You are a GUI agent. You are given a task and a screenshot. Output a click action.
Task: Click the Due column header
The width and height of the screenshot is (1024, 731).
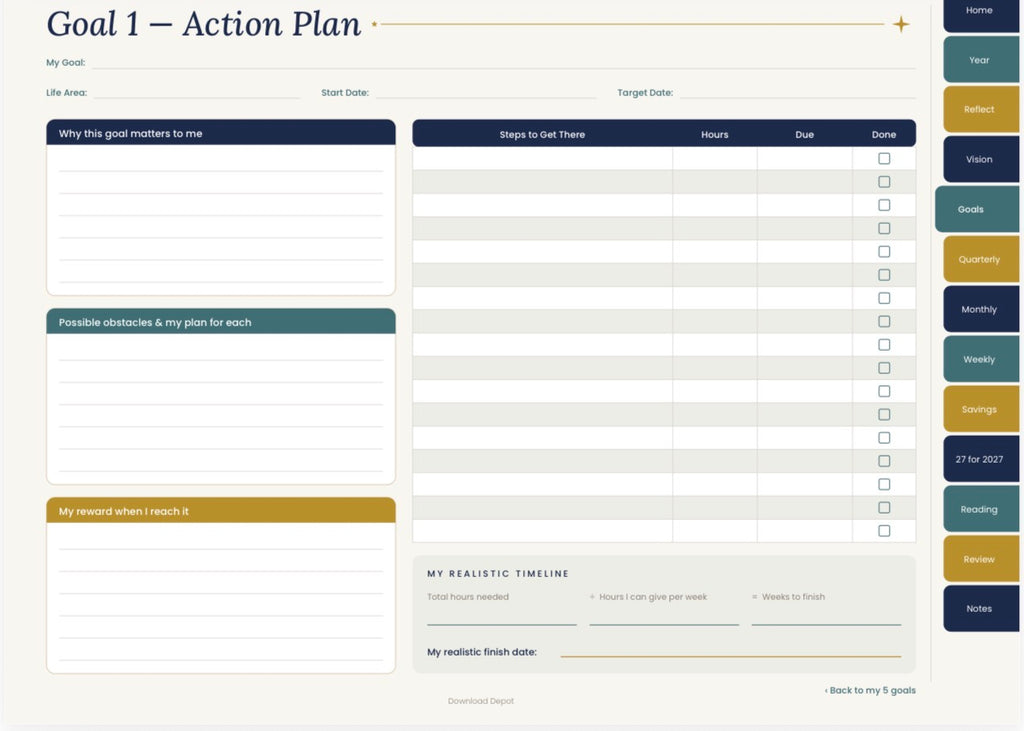pos(805,135)
